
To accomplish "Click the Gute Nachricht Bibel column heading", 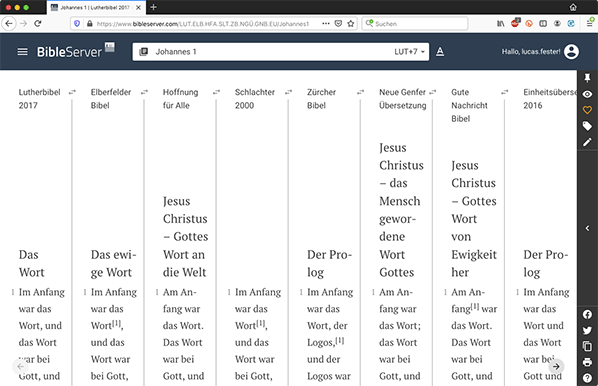I will pos(469,105).
